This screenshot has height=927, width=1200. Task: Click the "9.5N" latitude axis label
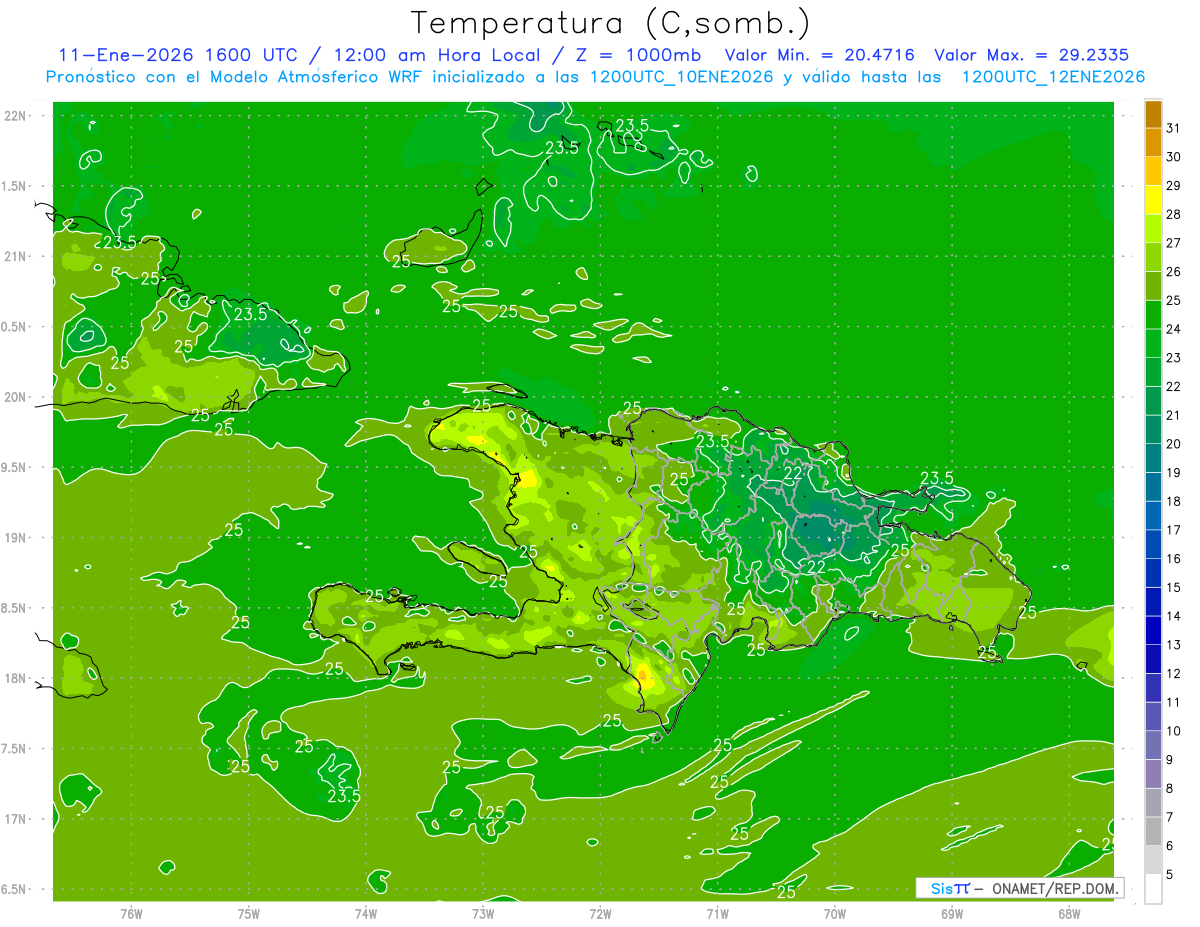point(15,467)
